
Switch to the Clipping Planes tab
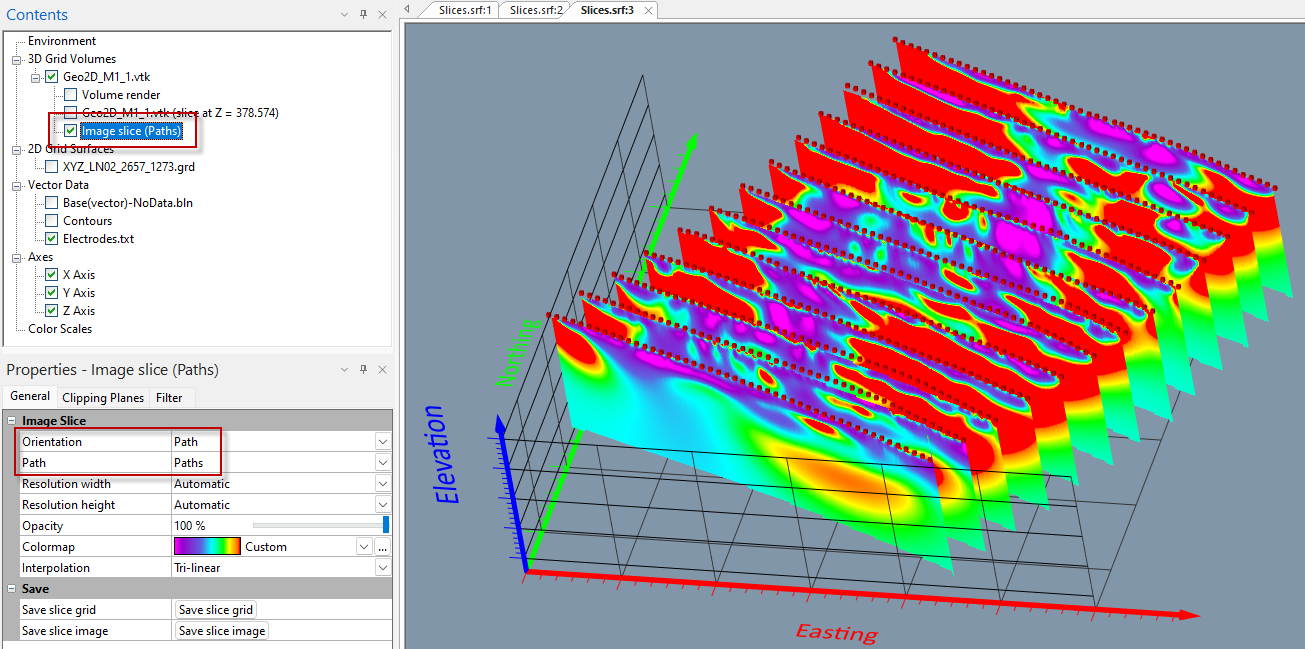point(103,398)
